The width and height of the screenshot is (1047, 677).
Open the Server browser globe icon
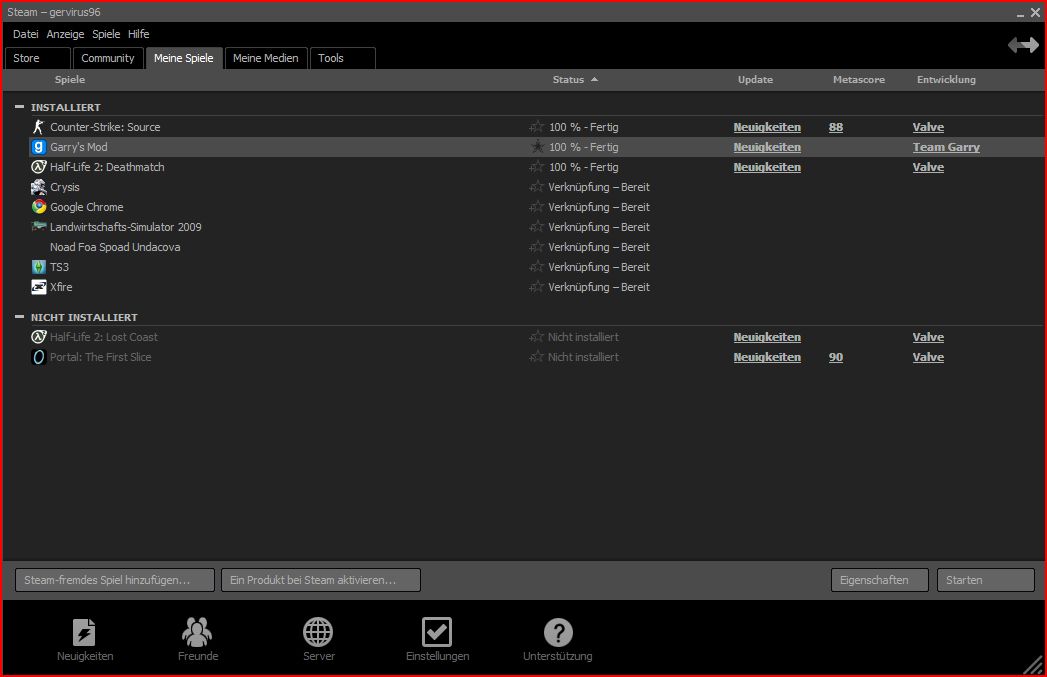click(x=318, y=632)
